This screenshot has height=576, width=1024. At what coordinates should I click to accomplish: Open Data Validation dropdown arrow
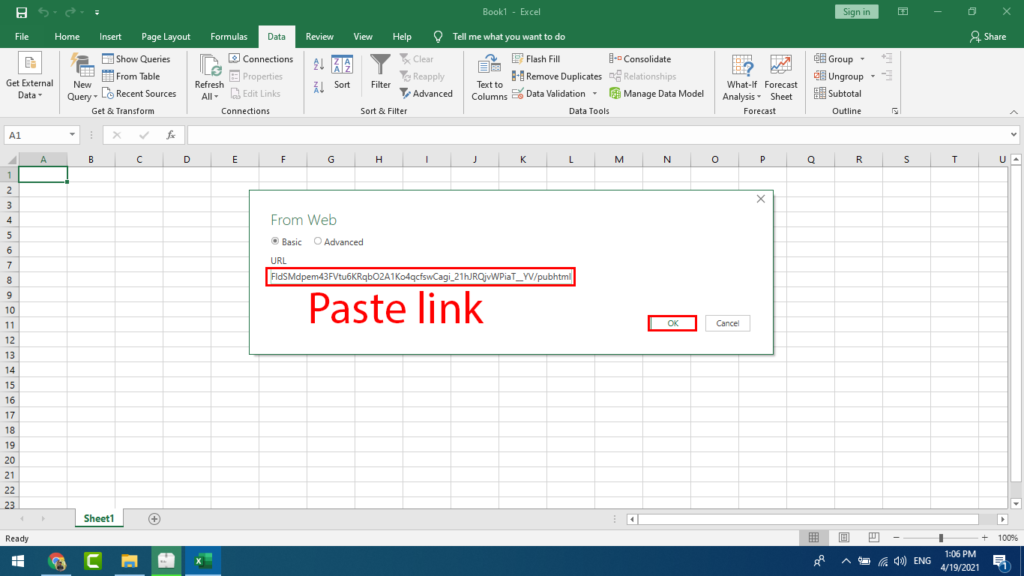tap(595, 93)
